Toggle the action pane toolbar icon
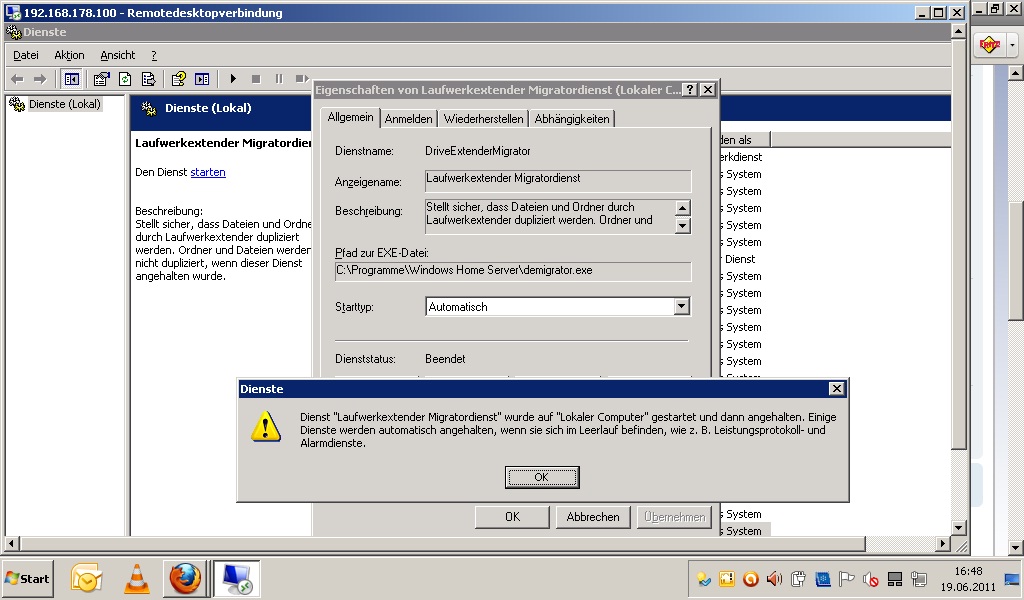Image resolution: width=1024 pixels, height=600 pixels. [202, 79]
